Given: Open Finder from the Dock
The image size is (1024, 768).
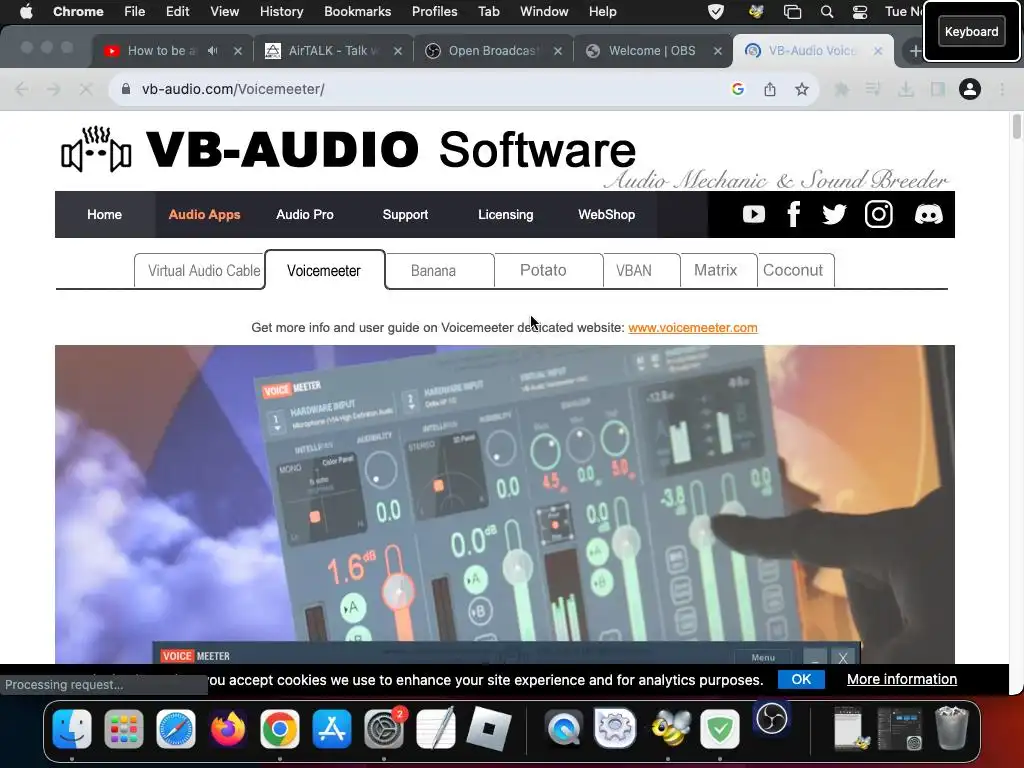Looking at the screenshot, I should (72, 728).
